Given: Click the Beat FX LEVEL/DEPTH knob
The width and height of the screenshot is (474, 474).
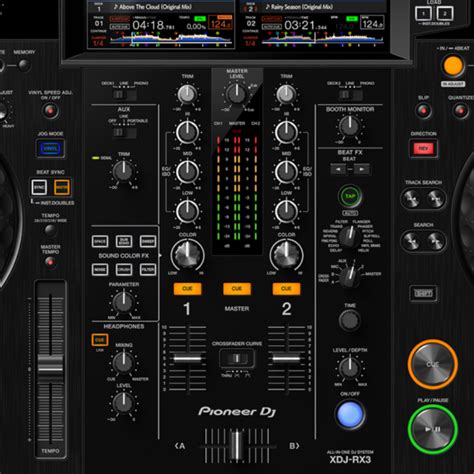Looking at the screenshot, I should click(x=350, y=367).
